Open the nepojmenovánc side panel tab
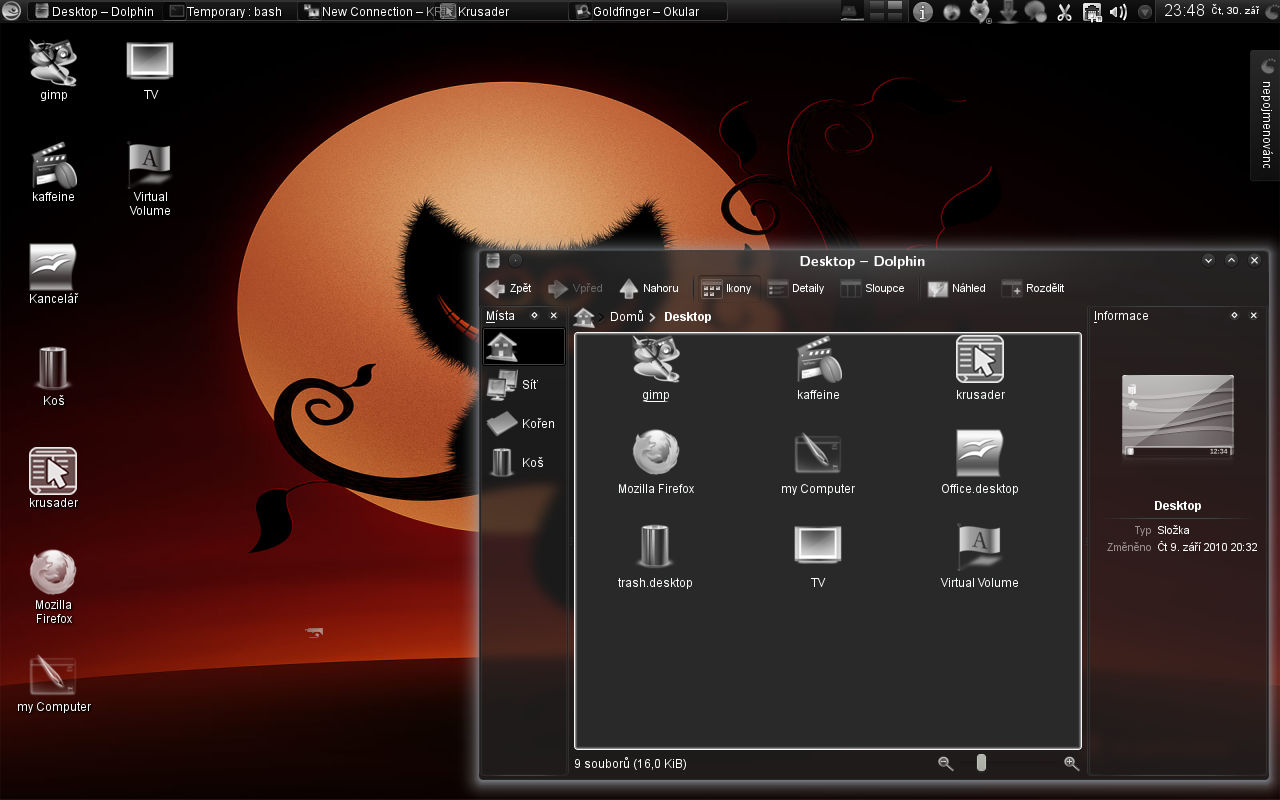 (x=1265, y=115)
